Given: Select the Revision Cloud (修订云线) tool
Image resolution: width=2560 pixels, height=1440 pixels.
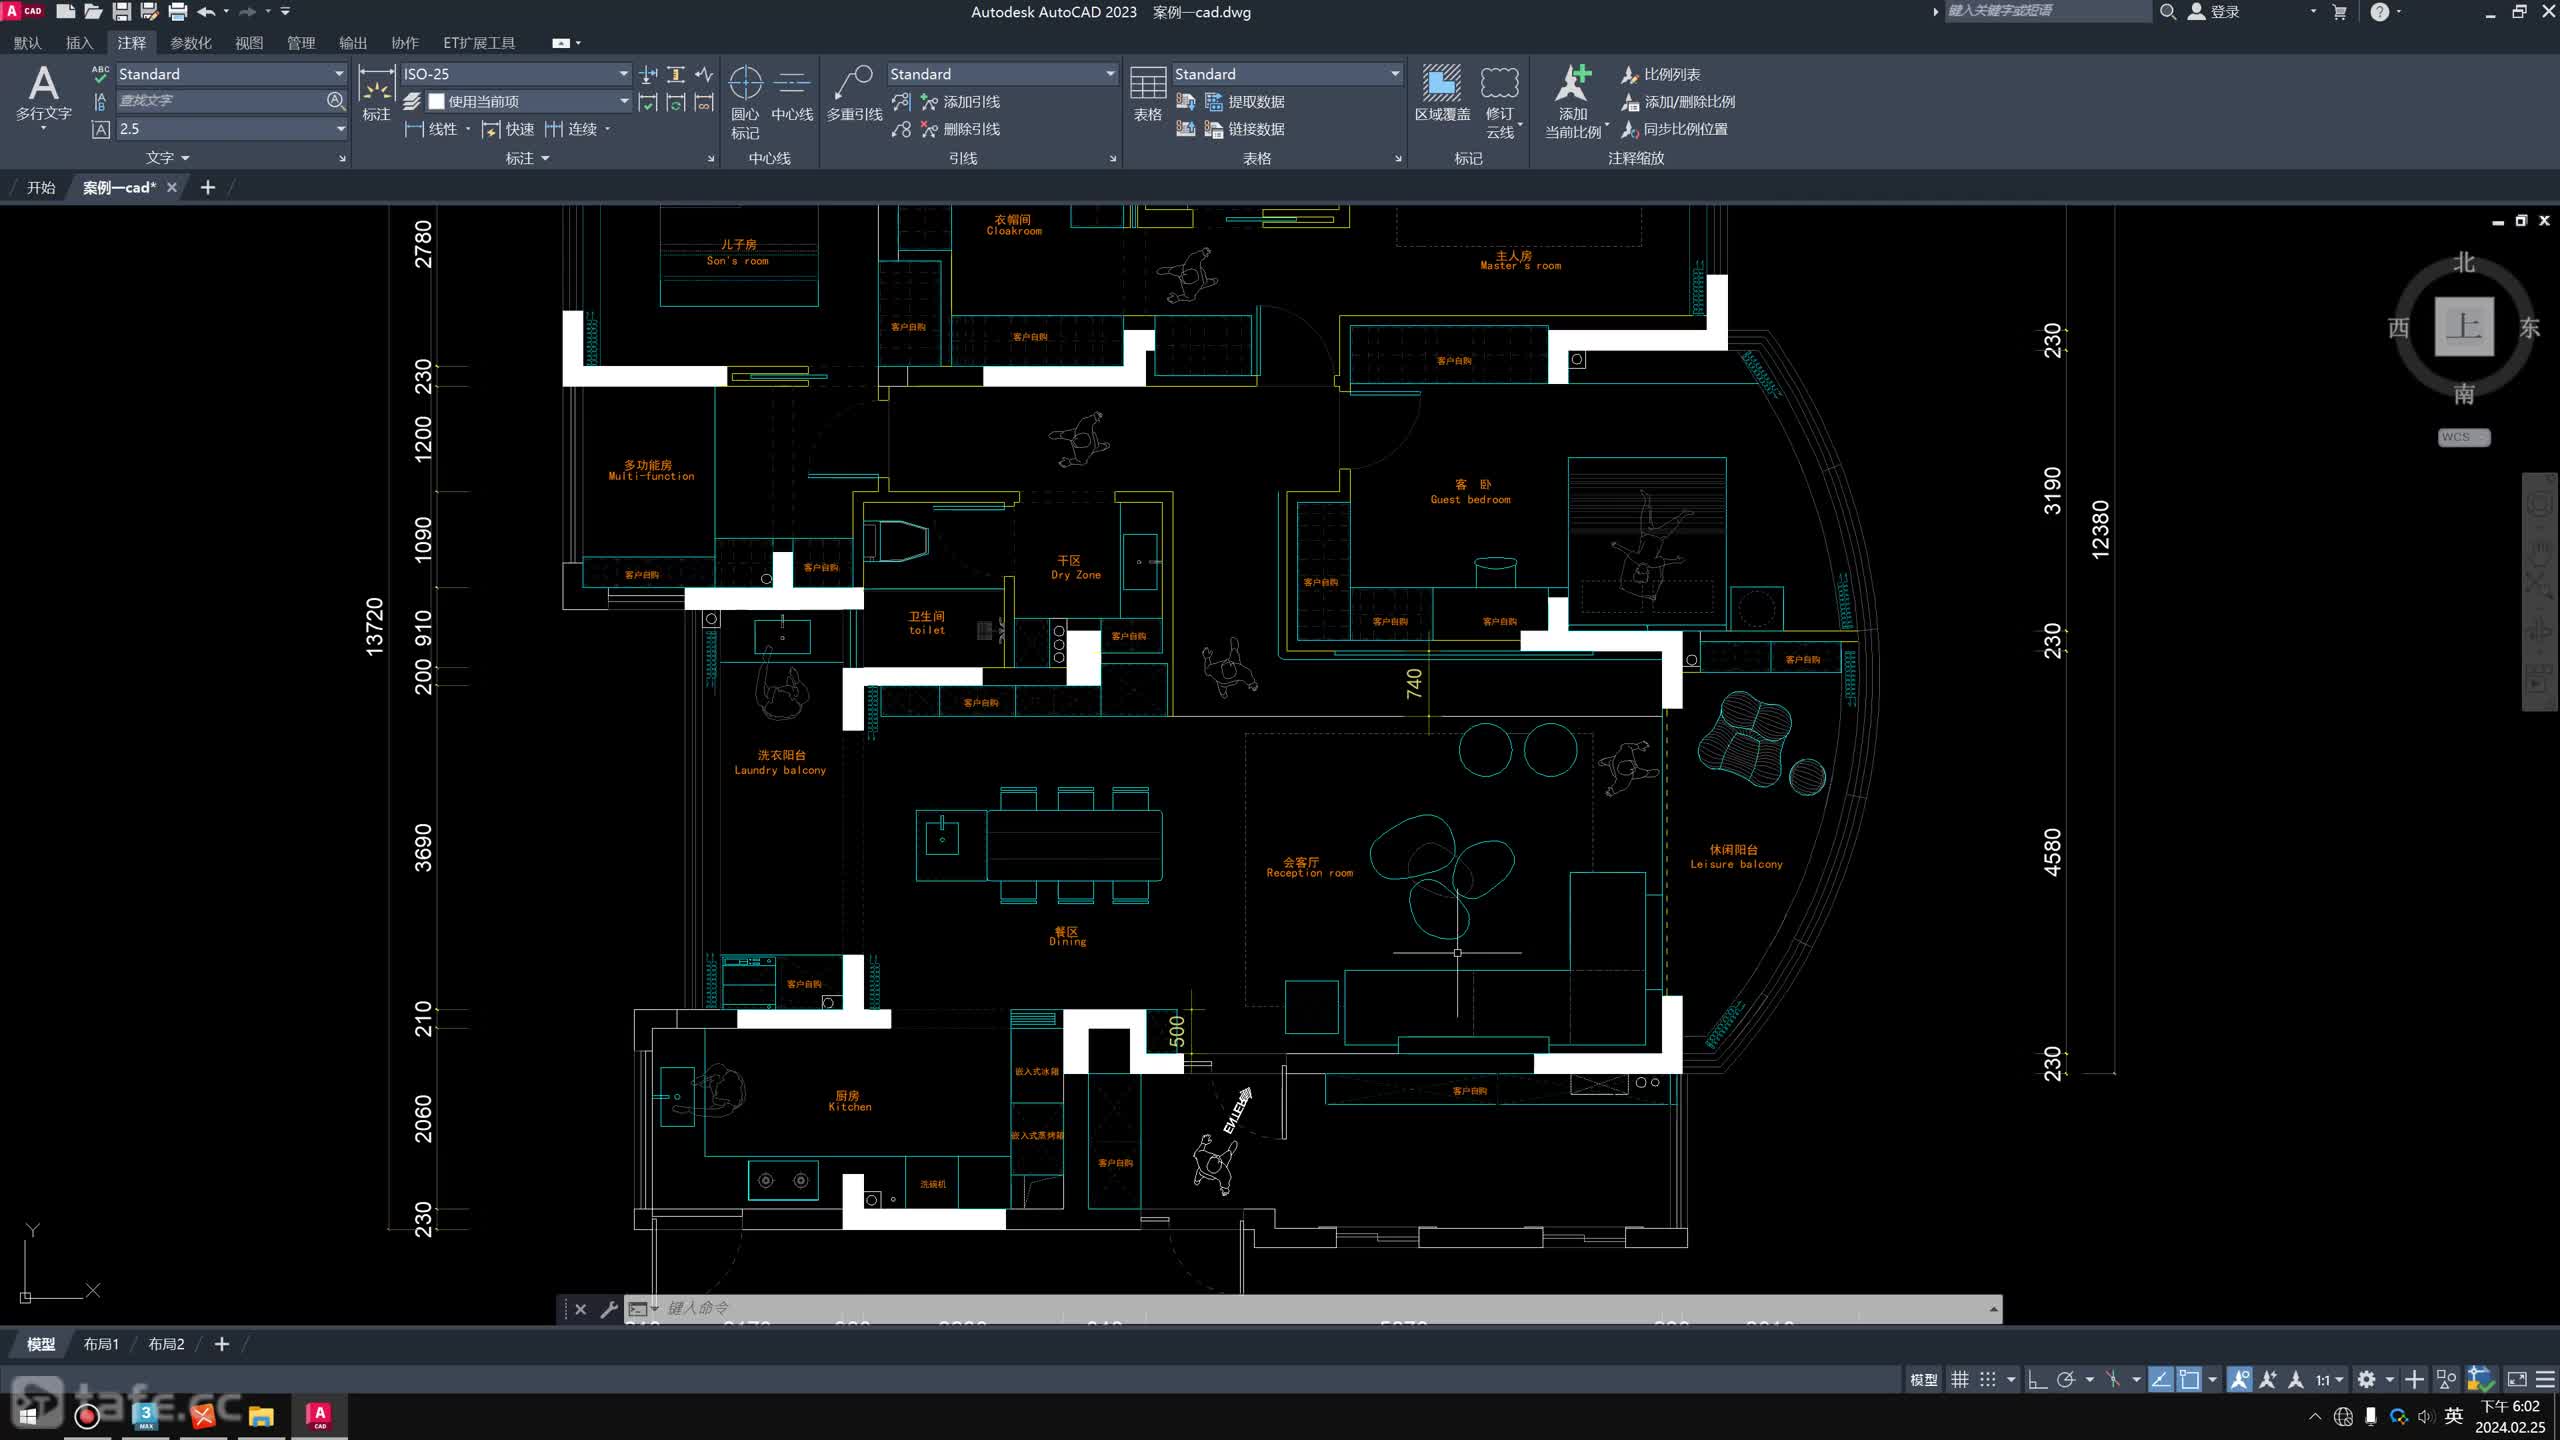Looking at the screenshot, I should [x=1500, y=102].
